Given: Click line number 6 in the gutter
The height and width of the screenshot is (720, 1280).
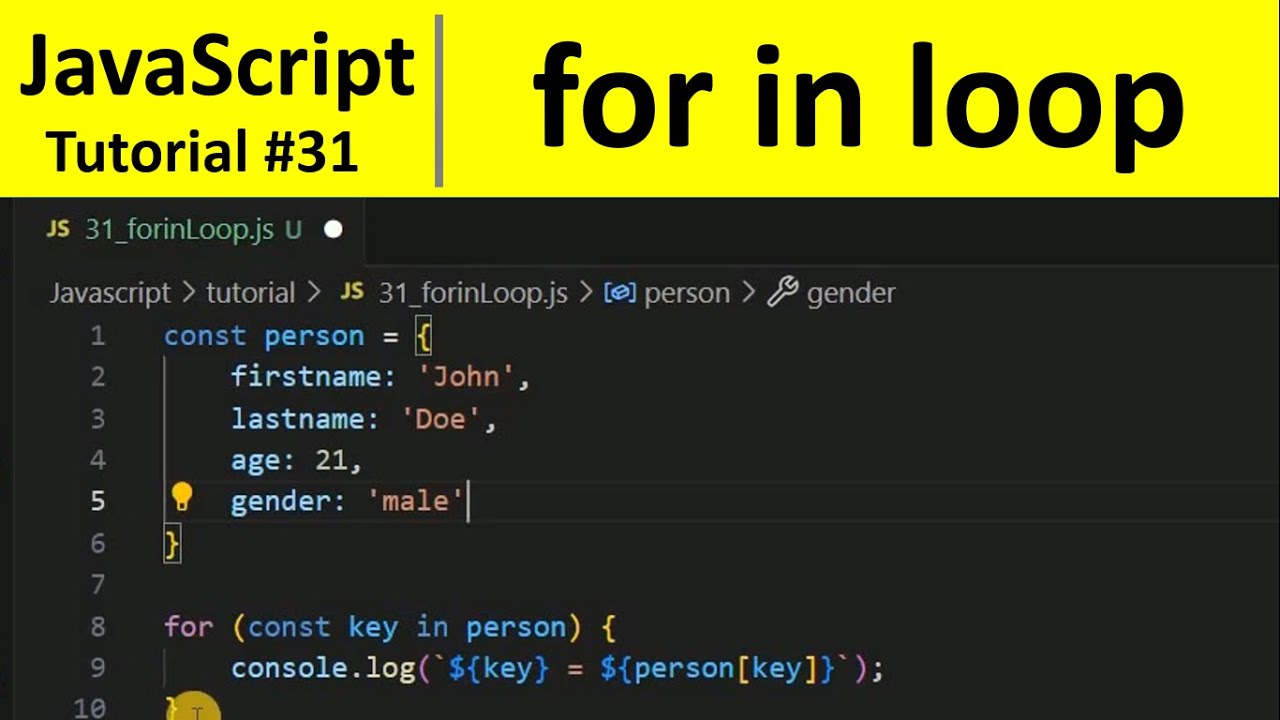Looking at the screenshot, I should 98,543.
